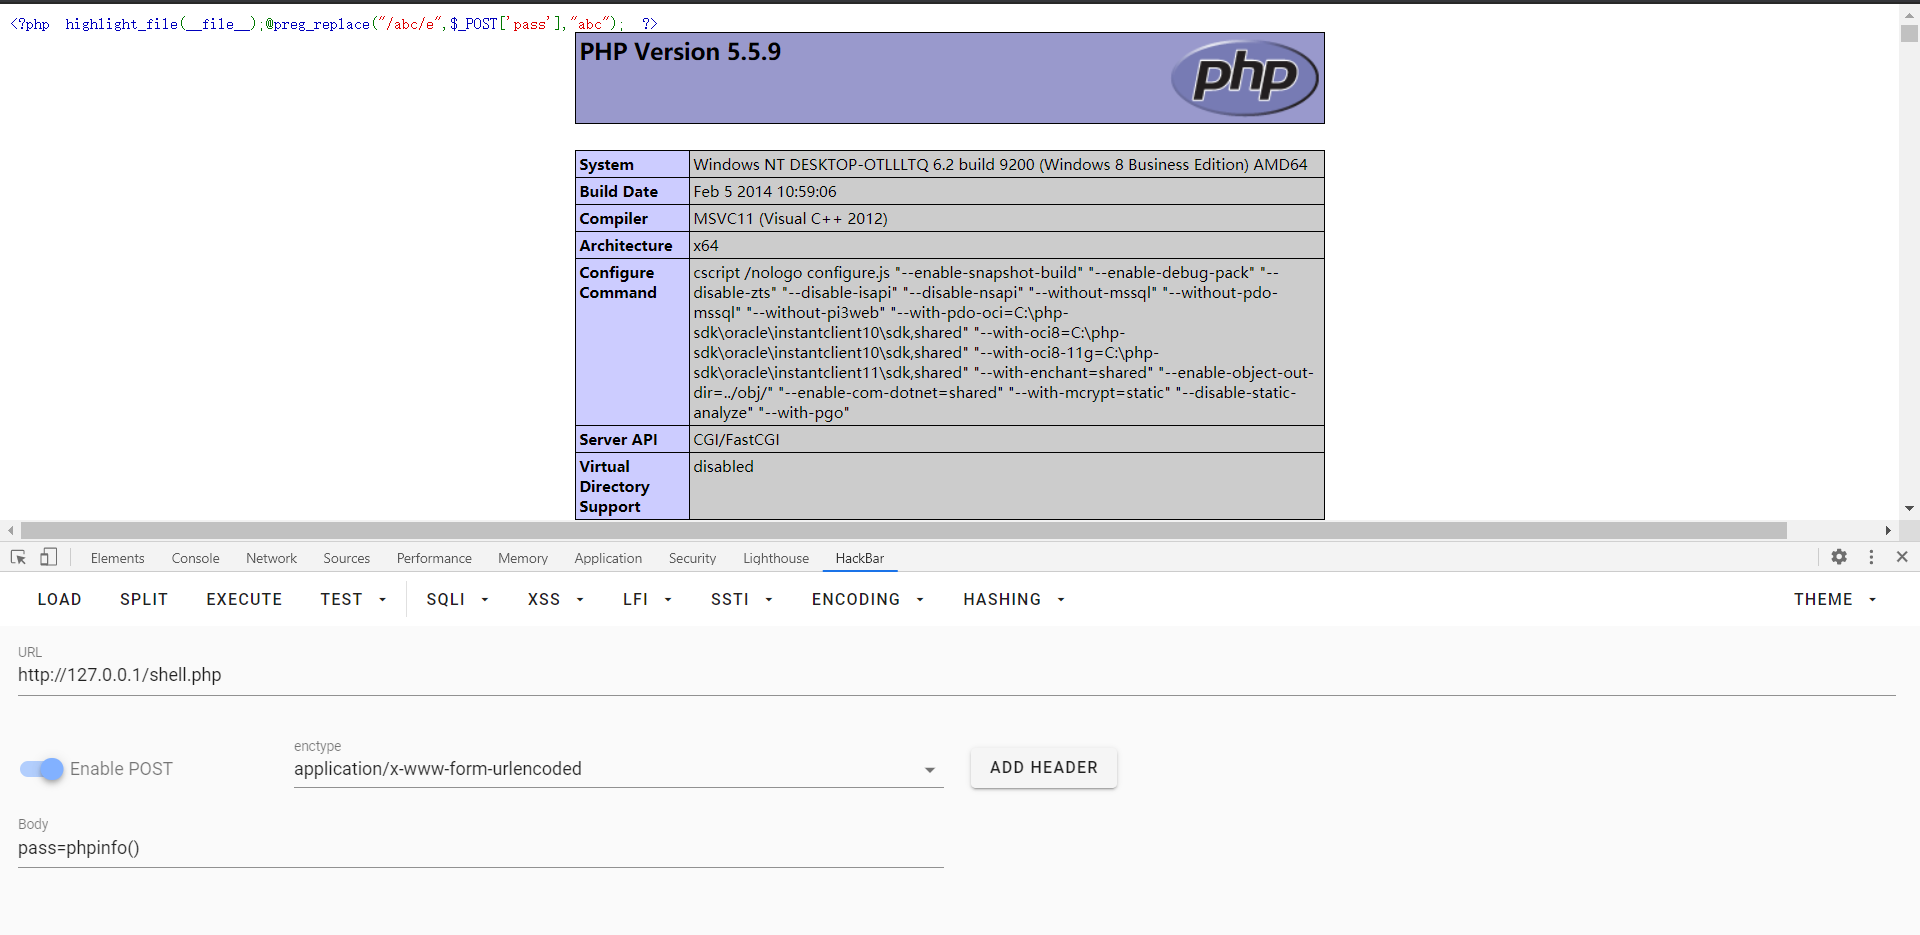
Task: Click the System row label
Action: [606, 165]
